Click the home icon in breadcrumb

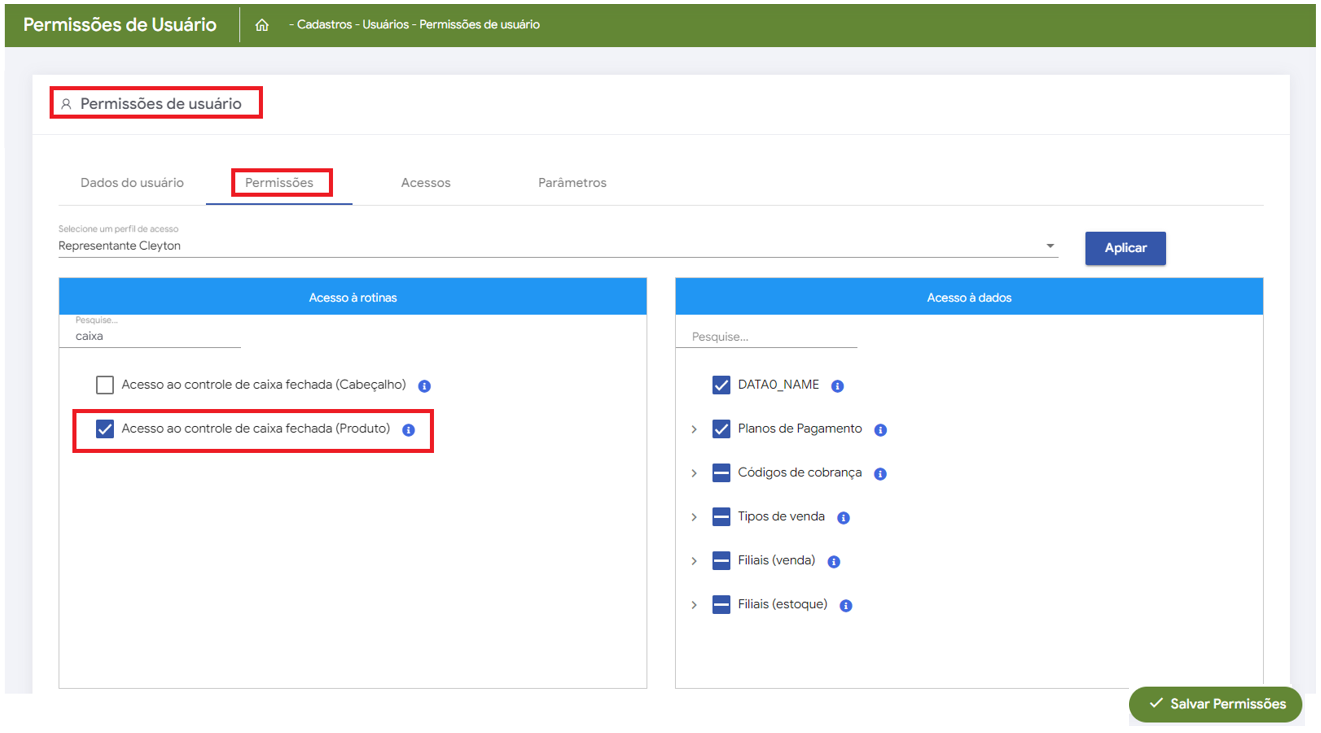tap(262, 25)
